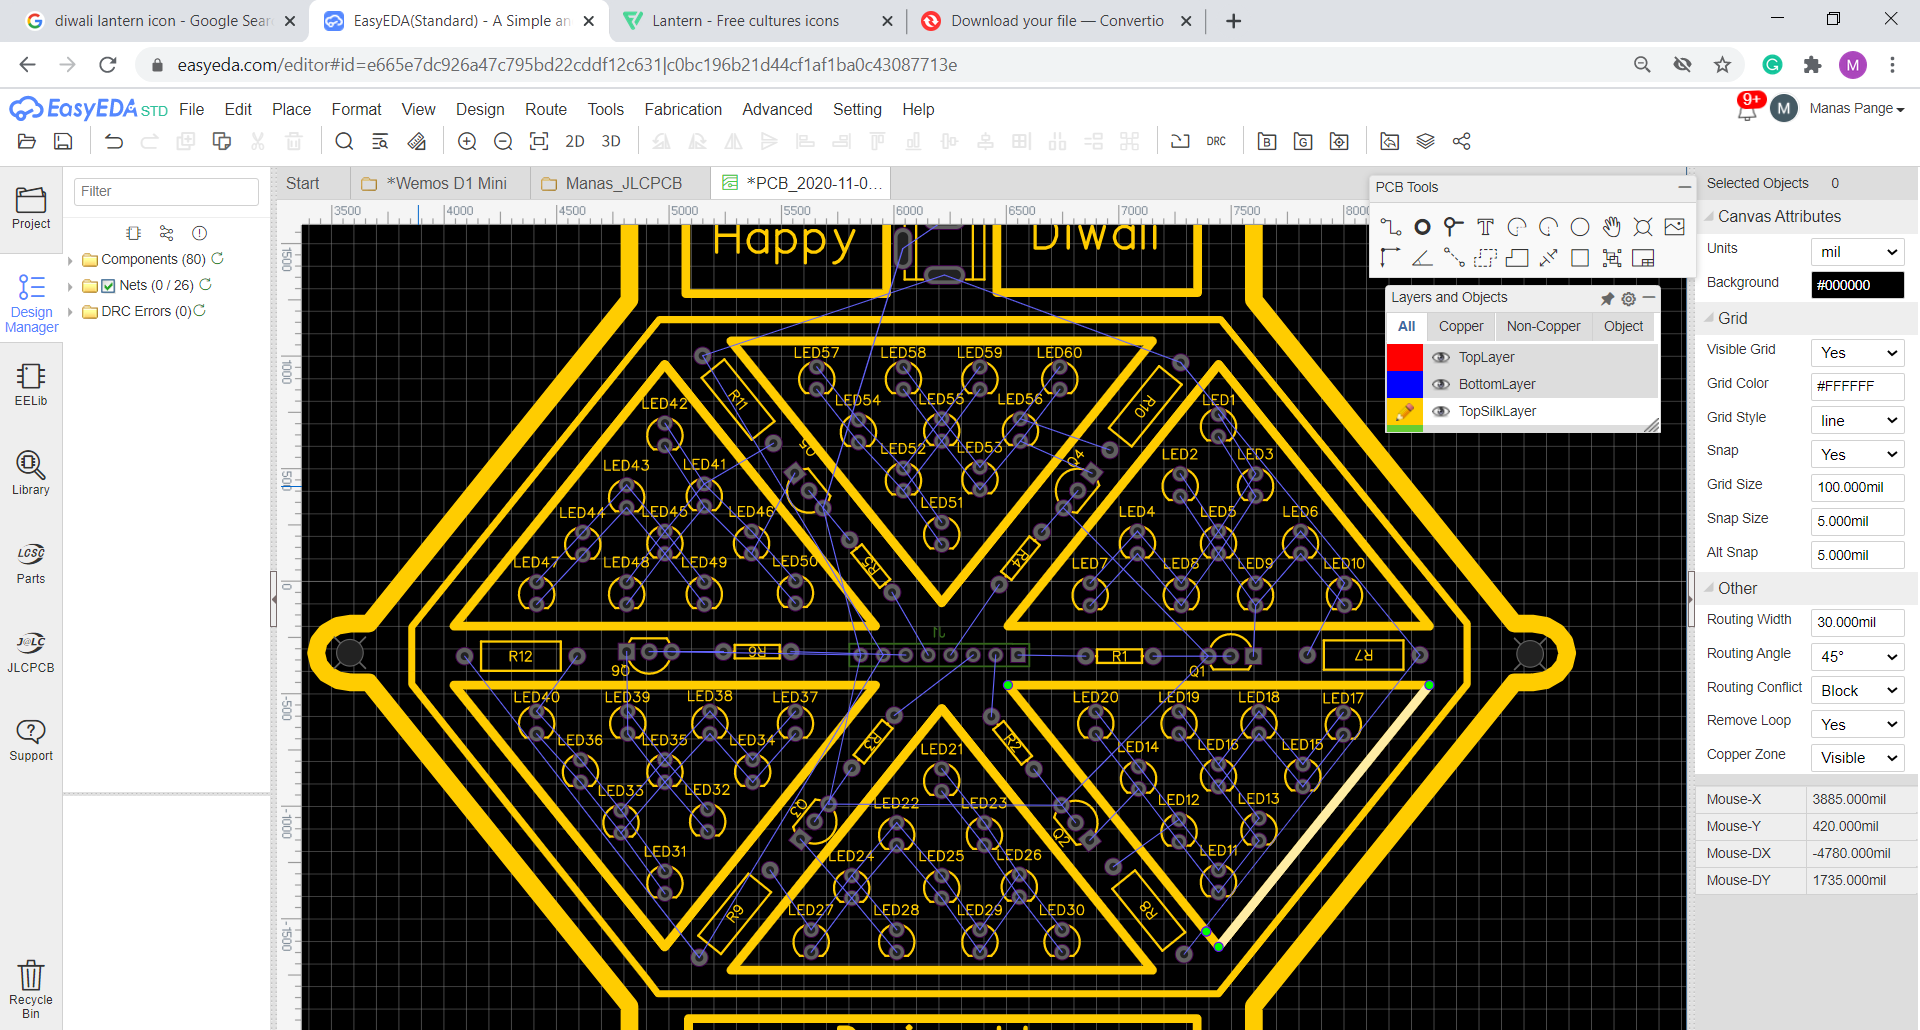This screenshot has width=1920, height=1030.
Task: Select the Connect Pad to Pad tool
Action: click(1454, 258)
